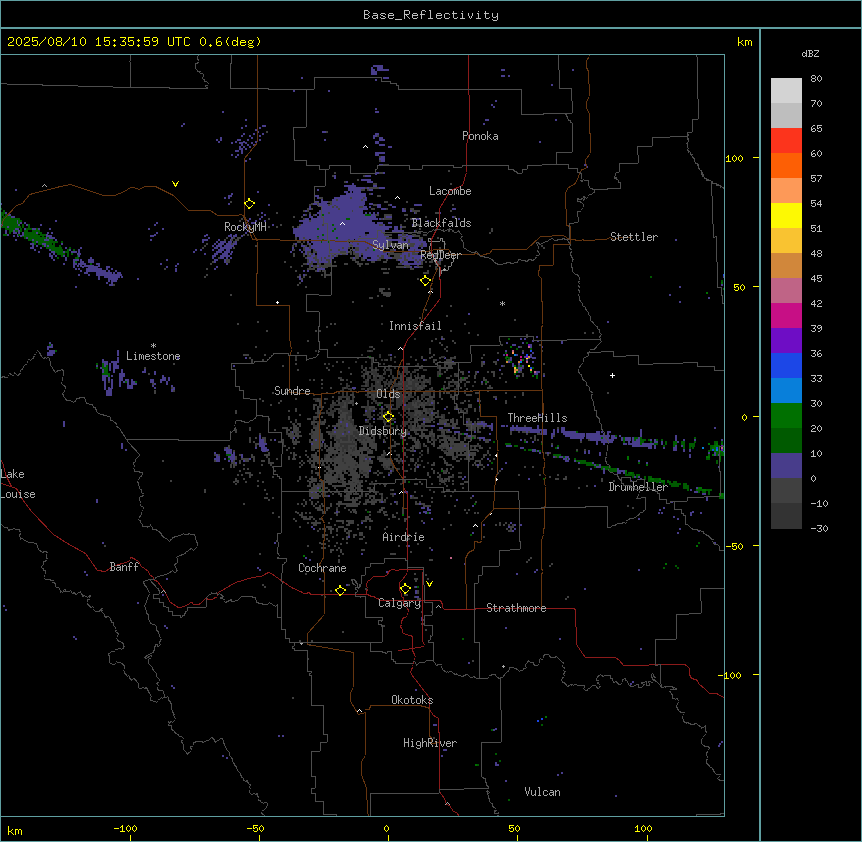This screenshot has height=842, width=862.
Task: Pick the deep orange 60-57 dBZ legend swatch
Action: click(786, 165)
